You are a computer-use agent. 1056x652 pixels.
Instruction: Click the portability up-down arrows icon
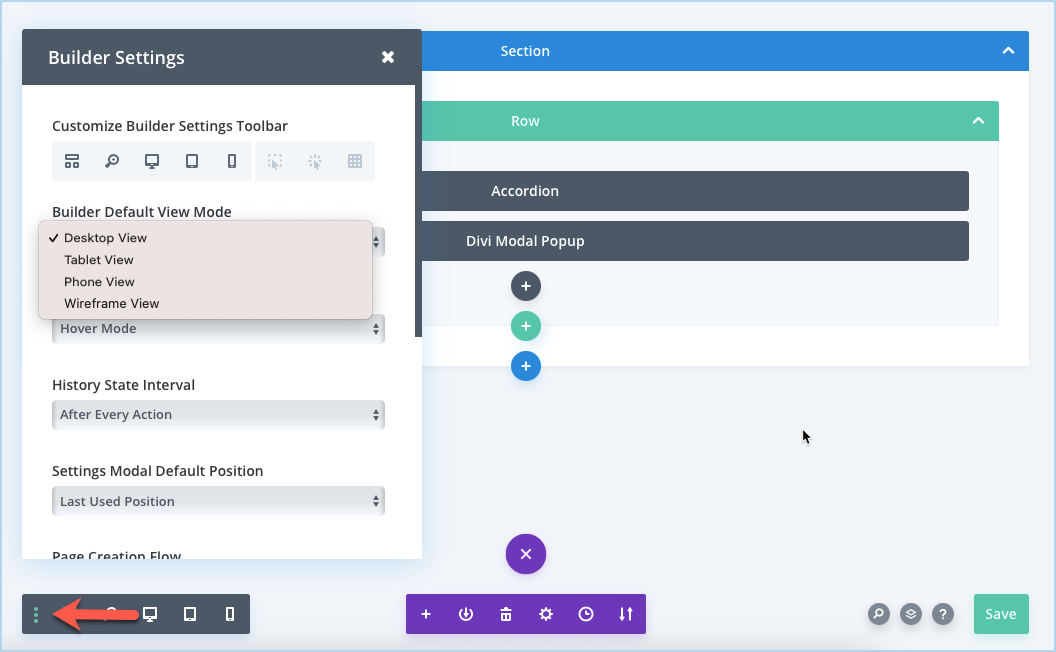626,614
